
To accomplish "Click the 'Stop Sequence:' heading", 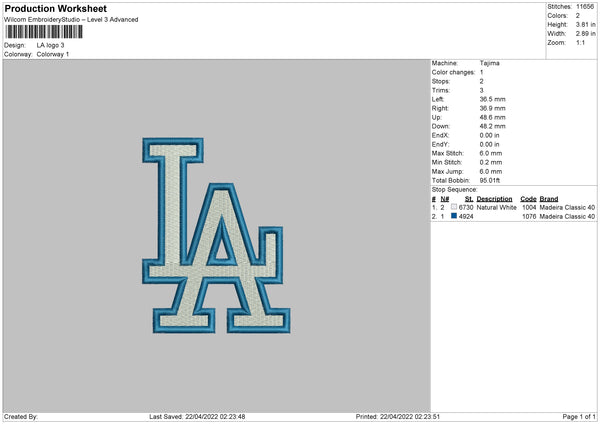I will pos(455,190).
